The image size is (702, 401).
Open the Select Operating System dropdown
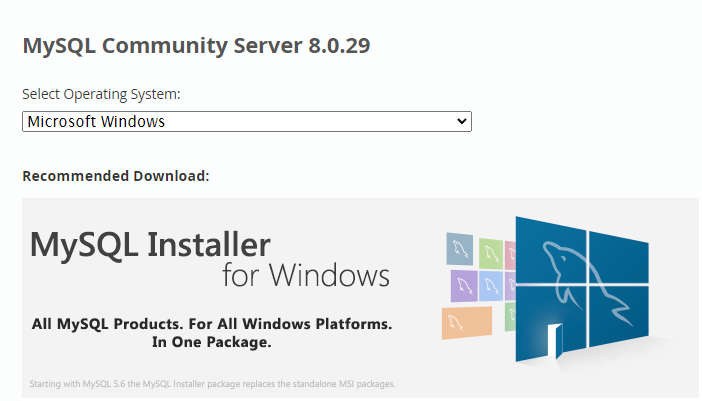click(246, 121)
